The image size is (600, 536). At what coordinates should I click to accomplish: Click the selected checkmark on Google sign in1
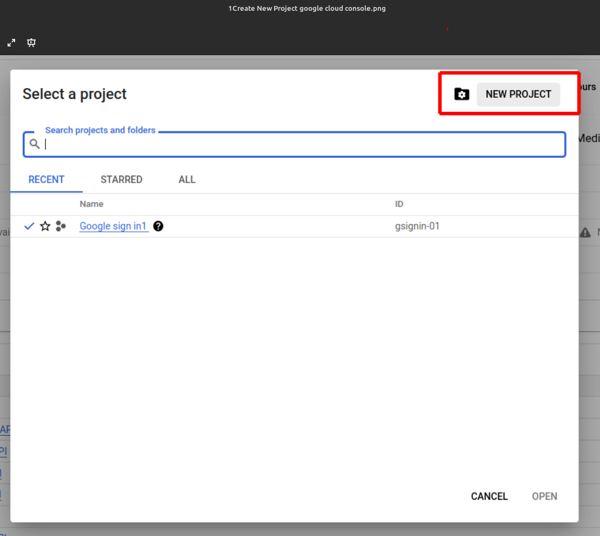click(x=29, y=226)
